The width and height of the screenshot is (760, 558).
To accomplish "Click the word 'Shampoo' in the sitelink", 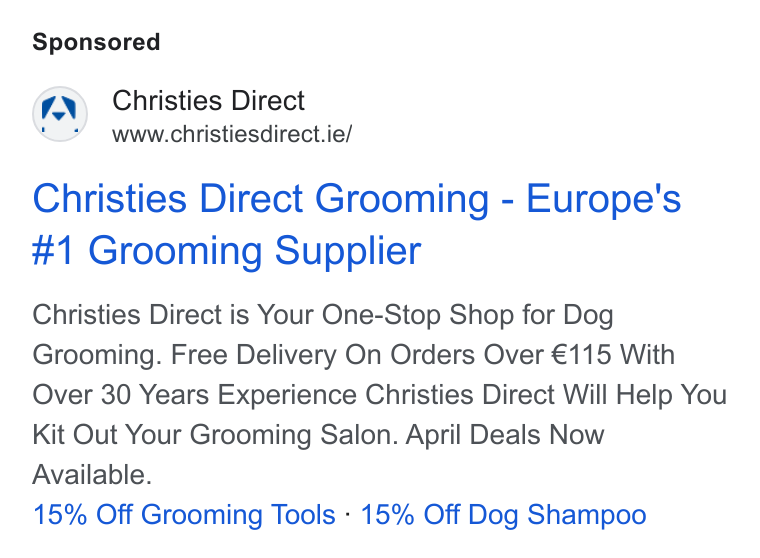I will pyautogui.click(x=586, y=515).
